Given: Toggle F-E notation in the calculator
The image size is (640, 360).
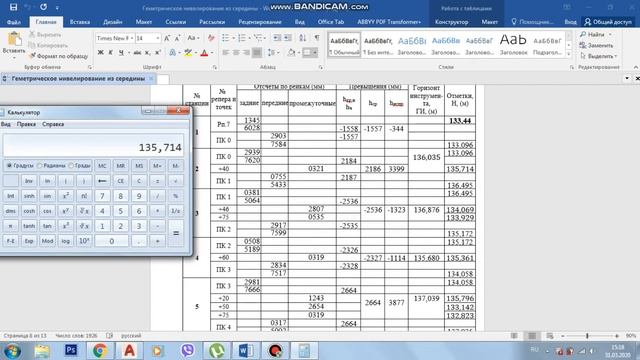Looking at the screenshot, I should coord(11,241).
